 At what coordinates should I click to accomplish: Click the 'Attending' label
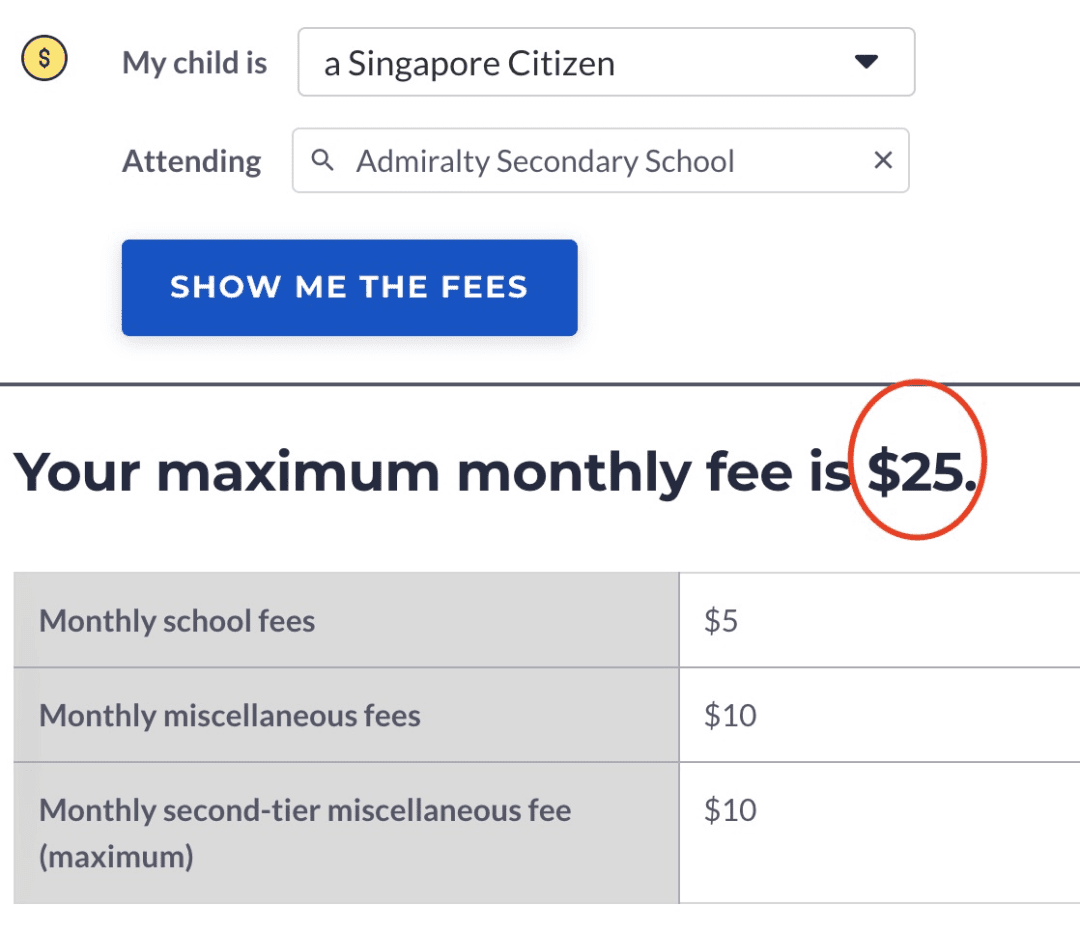coord(191,161)
